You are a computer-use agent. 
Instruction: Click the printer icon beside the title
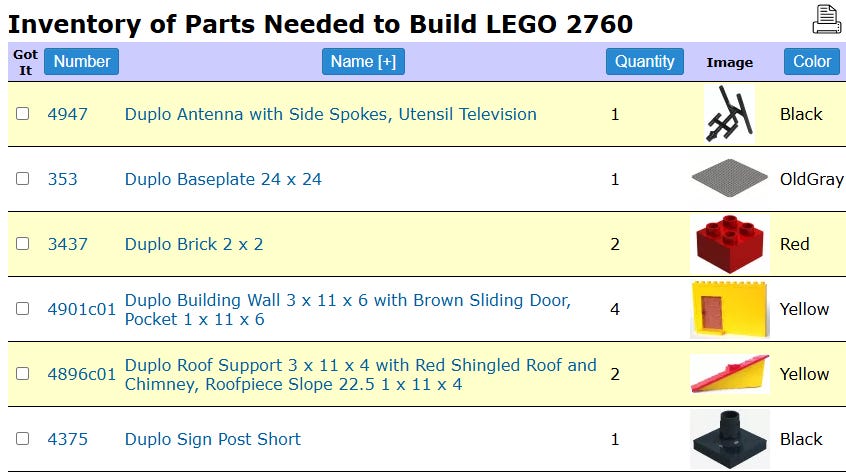click(x=826, y=19)
